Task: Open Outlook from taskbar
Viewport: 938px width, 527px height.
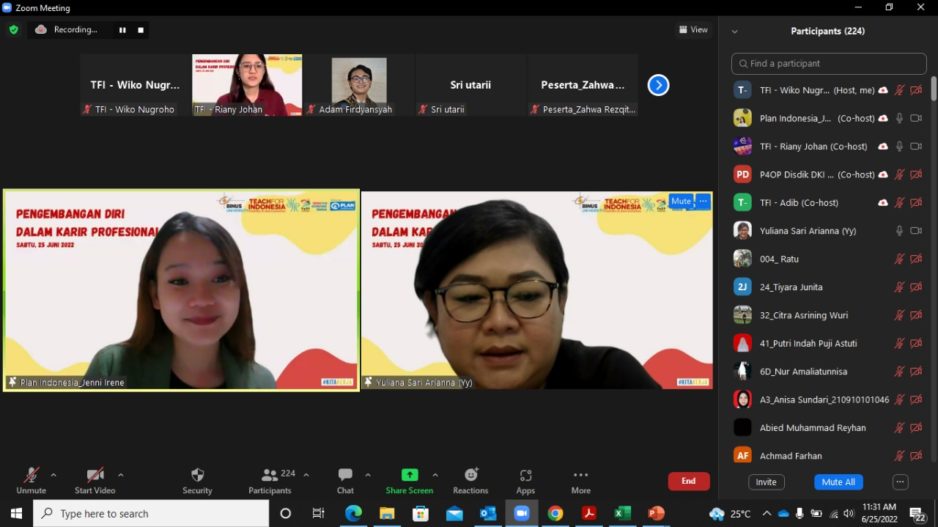Action: [488, 513]
